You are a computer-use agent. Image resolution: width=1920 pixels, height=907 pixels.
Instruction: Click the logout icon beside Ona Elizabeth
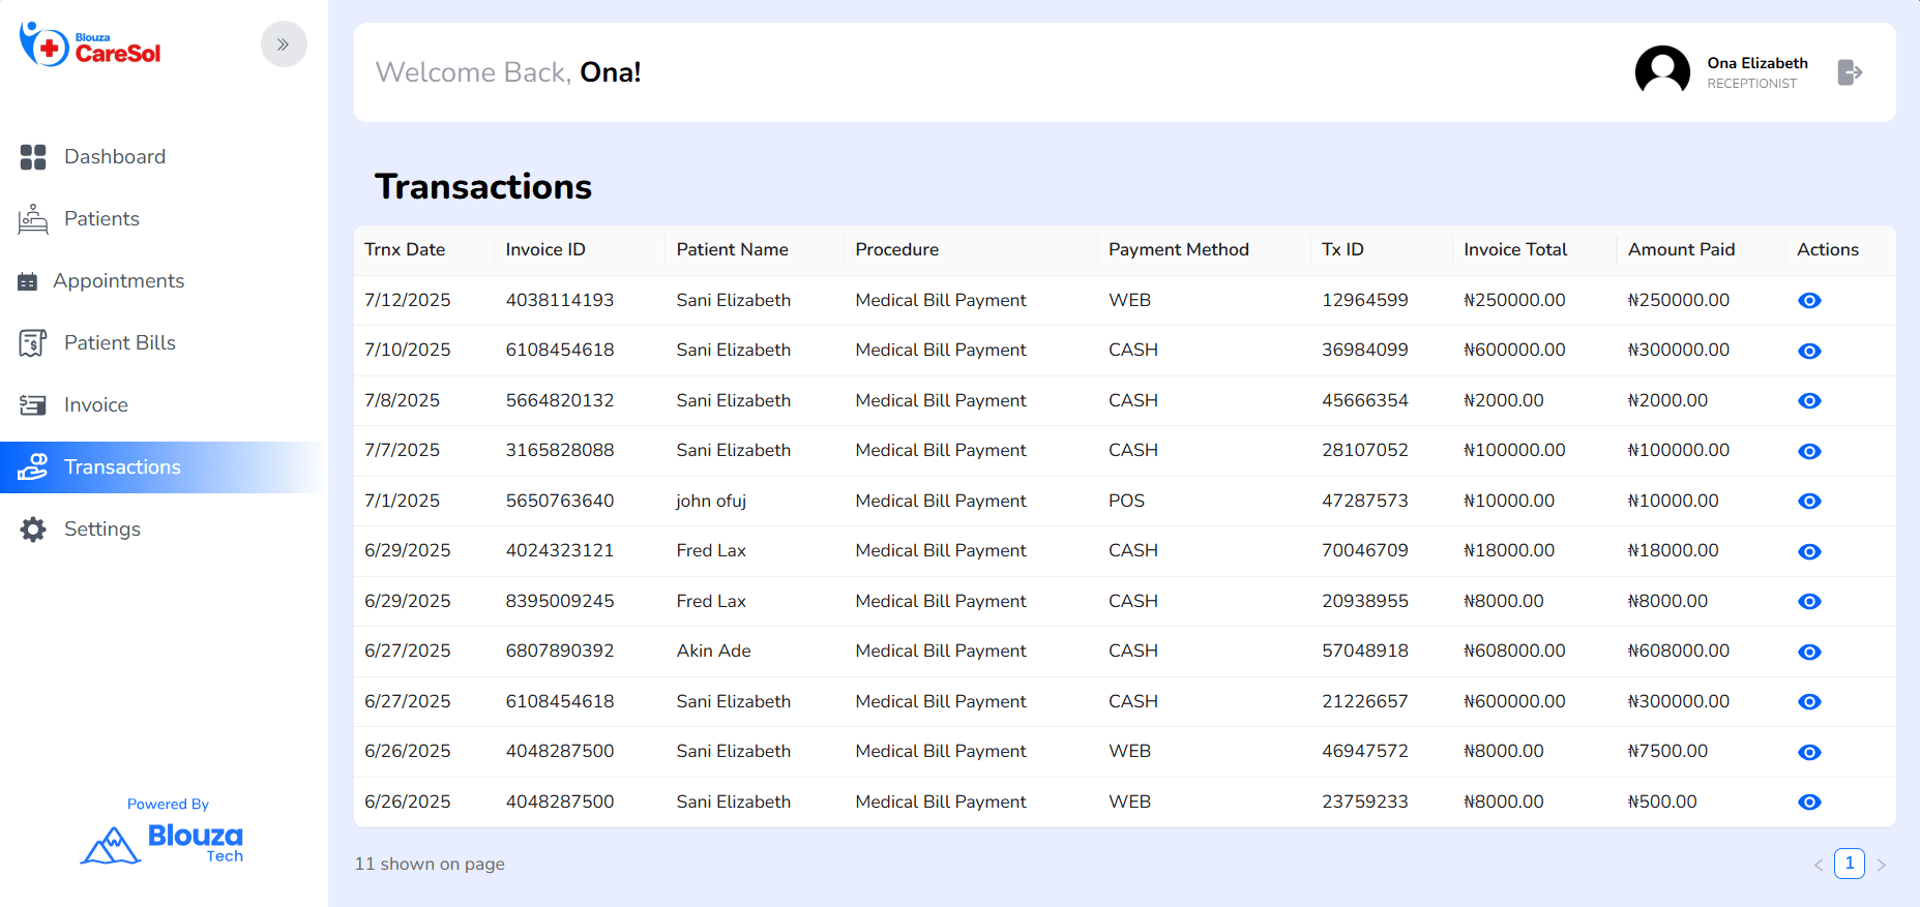click(1849, 72)
